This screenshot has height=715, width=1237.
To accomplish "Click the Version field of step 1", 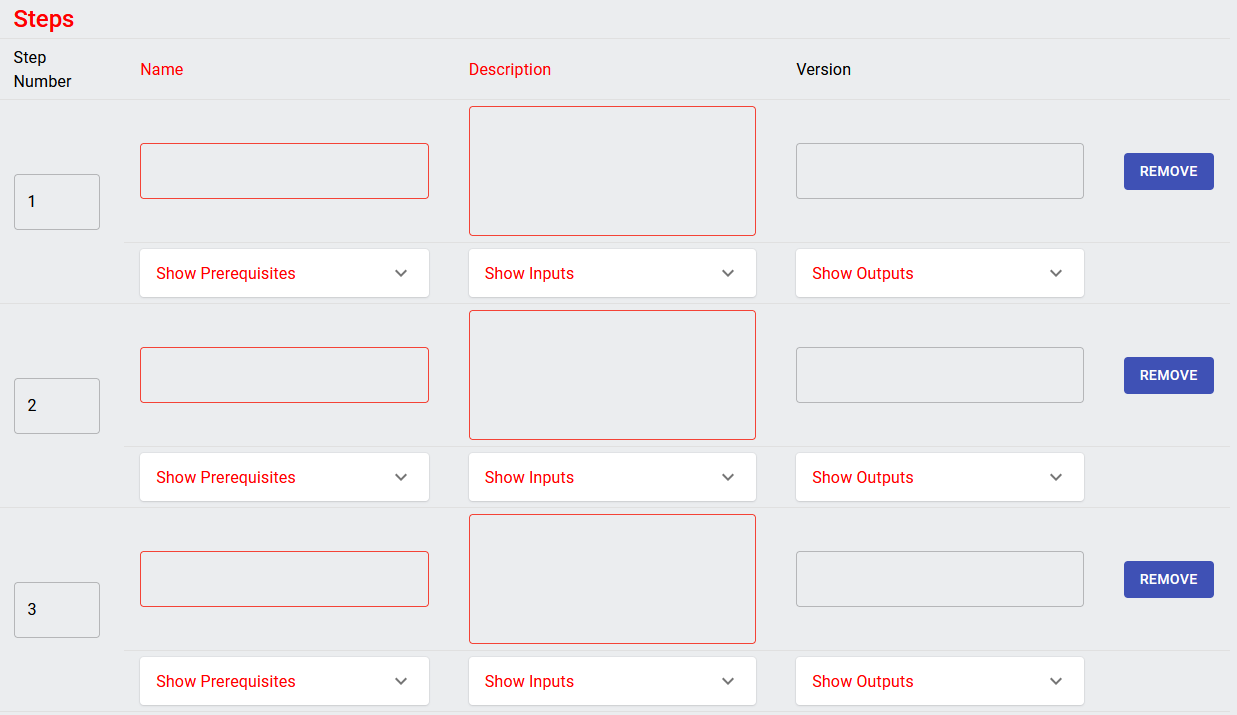I will pos(939,170).
